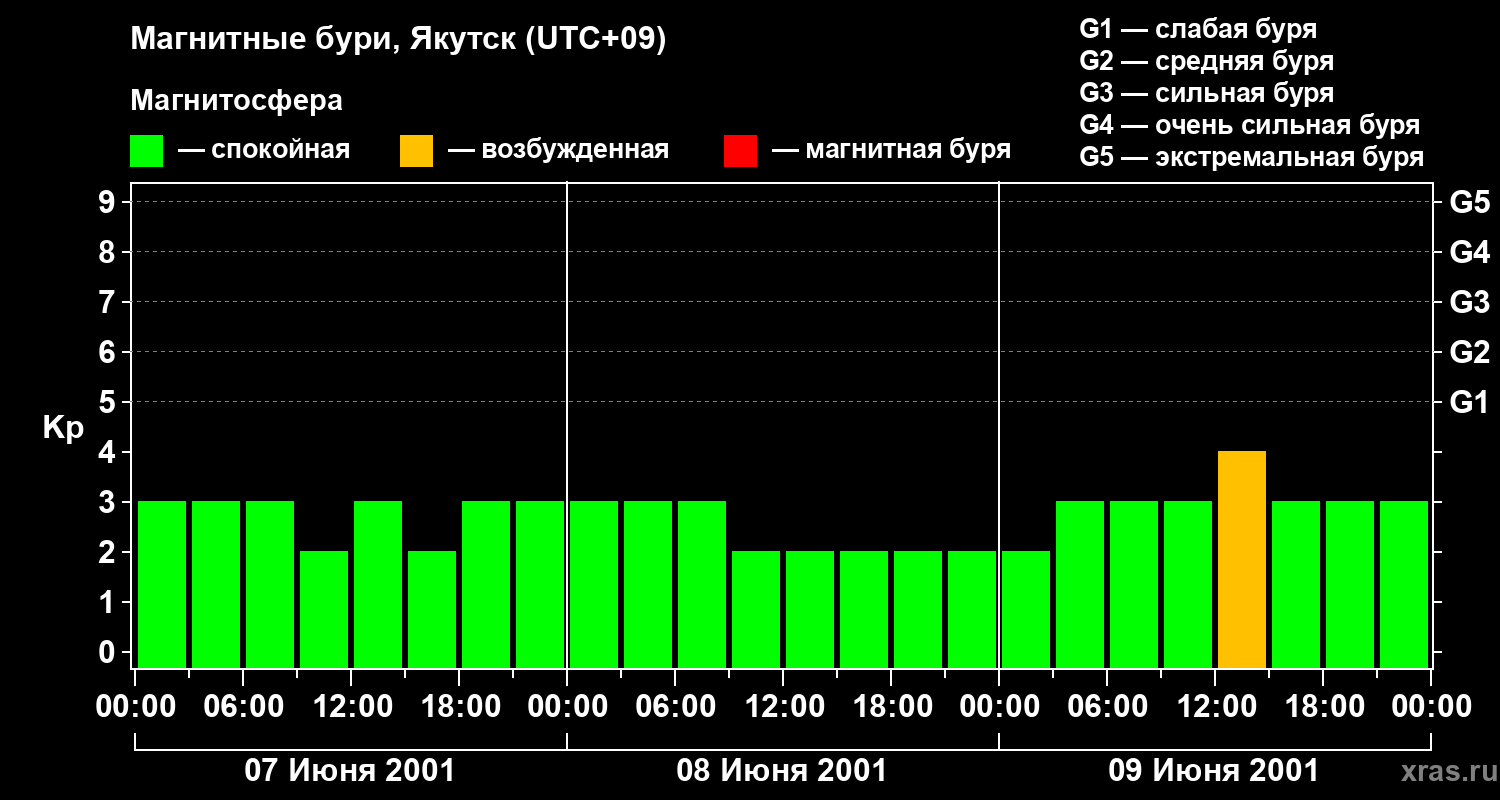
Task: Click the green спокойная legend swatch
Action: click(147, 151)
